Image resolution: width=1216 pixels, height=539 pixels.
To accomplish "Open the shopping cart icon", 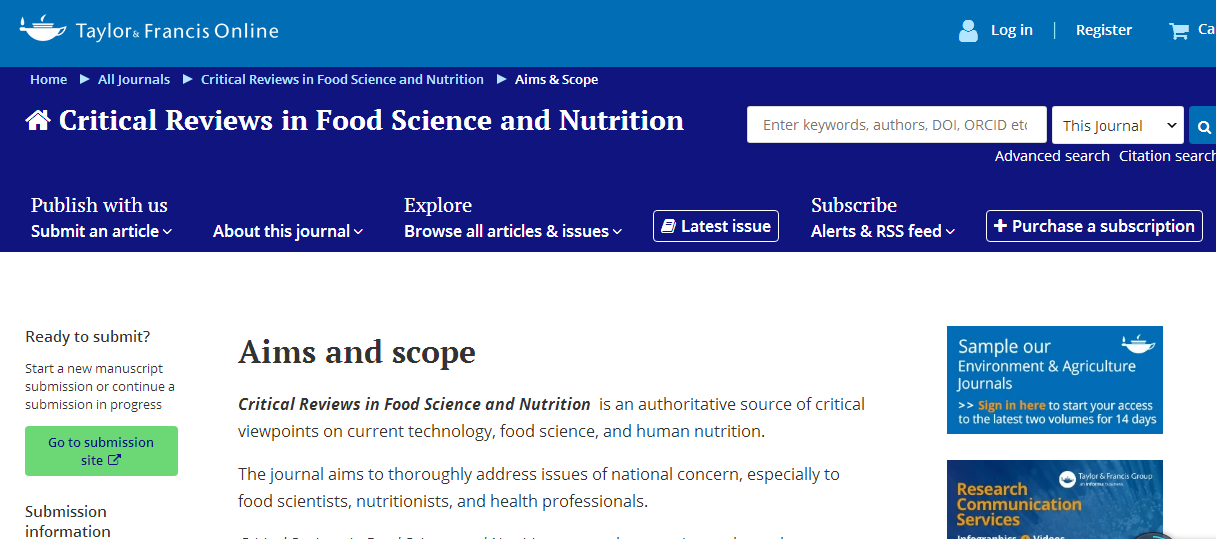I will 1179,31.
